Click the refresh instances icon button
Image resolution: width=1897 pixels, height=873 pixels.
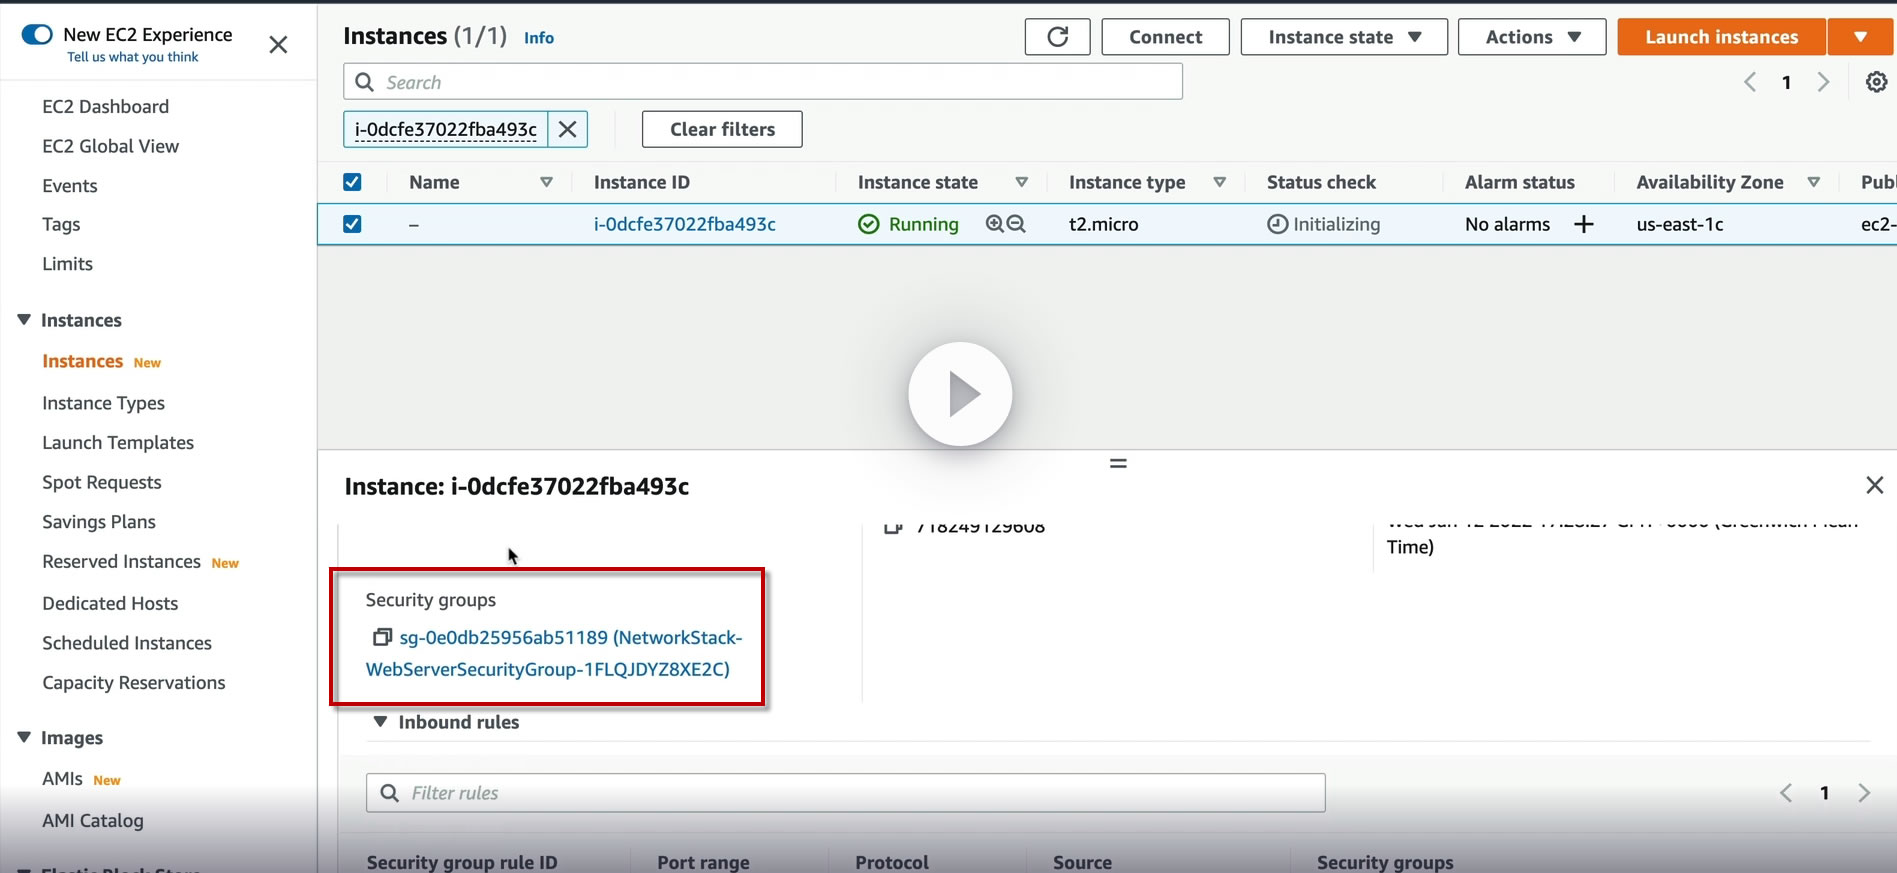[1057, 37]
